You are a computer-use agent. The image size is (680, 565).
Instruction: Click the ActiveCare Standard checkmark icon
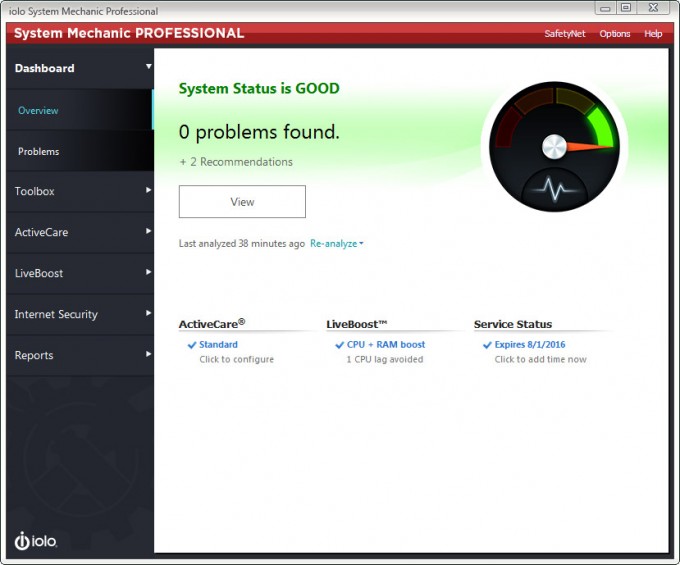pos(192,345)
